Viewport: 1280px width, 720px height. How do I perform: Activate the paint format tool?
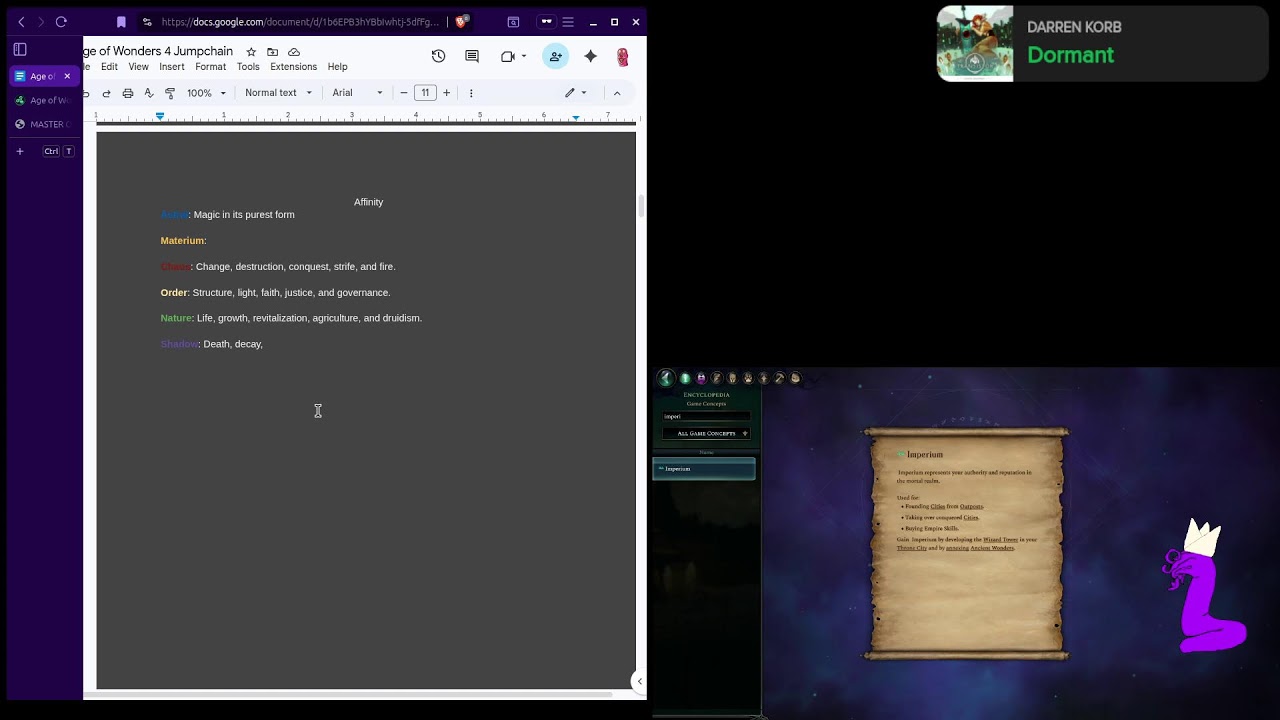click(x=170, y=93)
